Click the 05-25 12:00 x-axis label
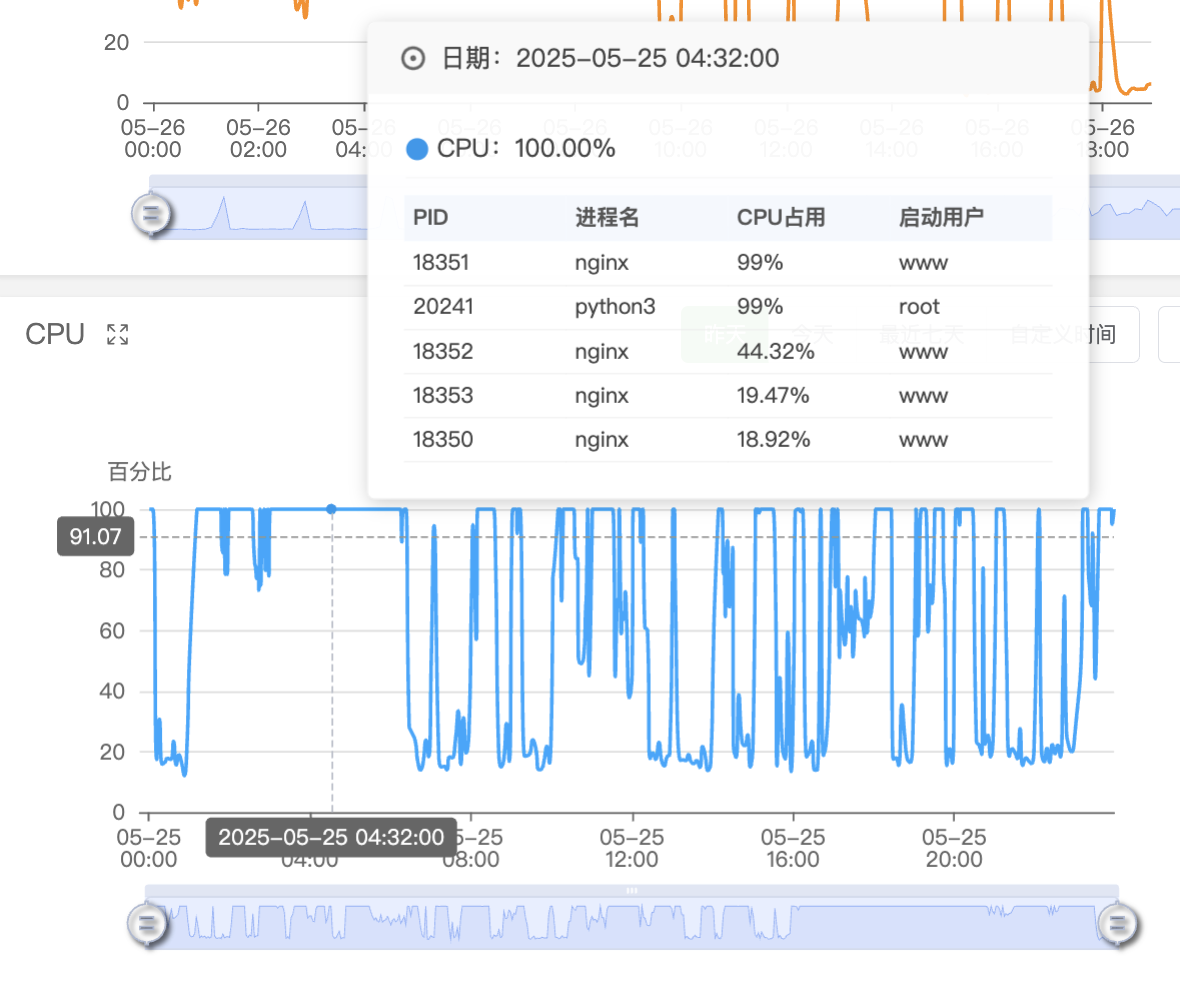 [632, 848]
